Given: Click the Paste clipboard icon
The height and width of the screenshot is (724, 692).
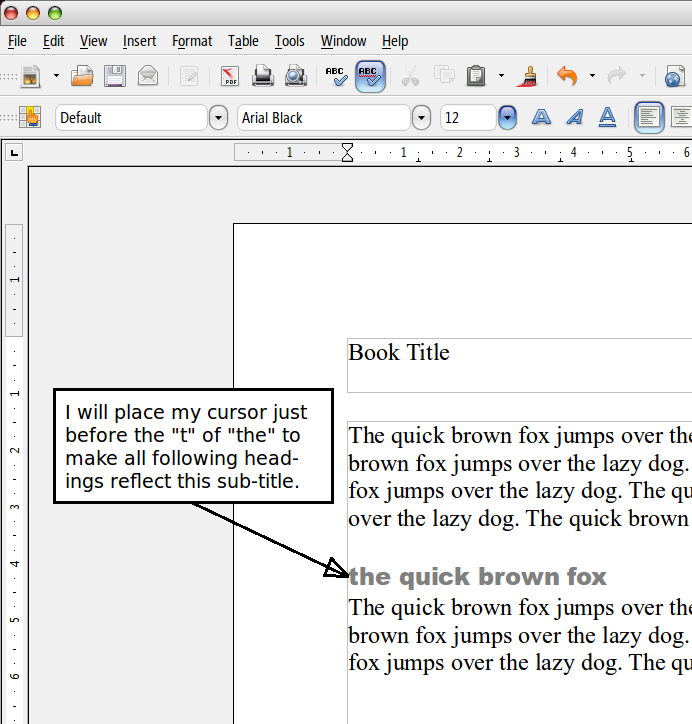Looking at the screenshot, I should tap(477, 76).
